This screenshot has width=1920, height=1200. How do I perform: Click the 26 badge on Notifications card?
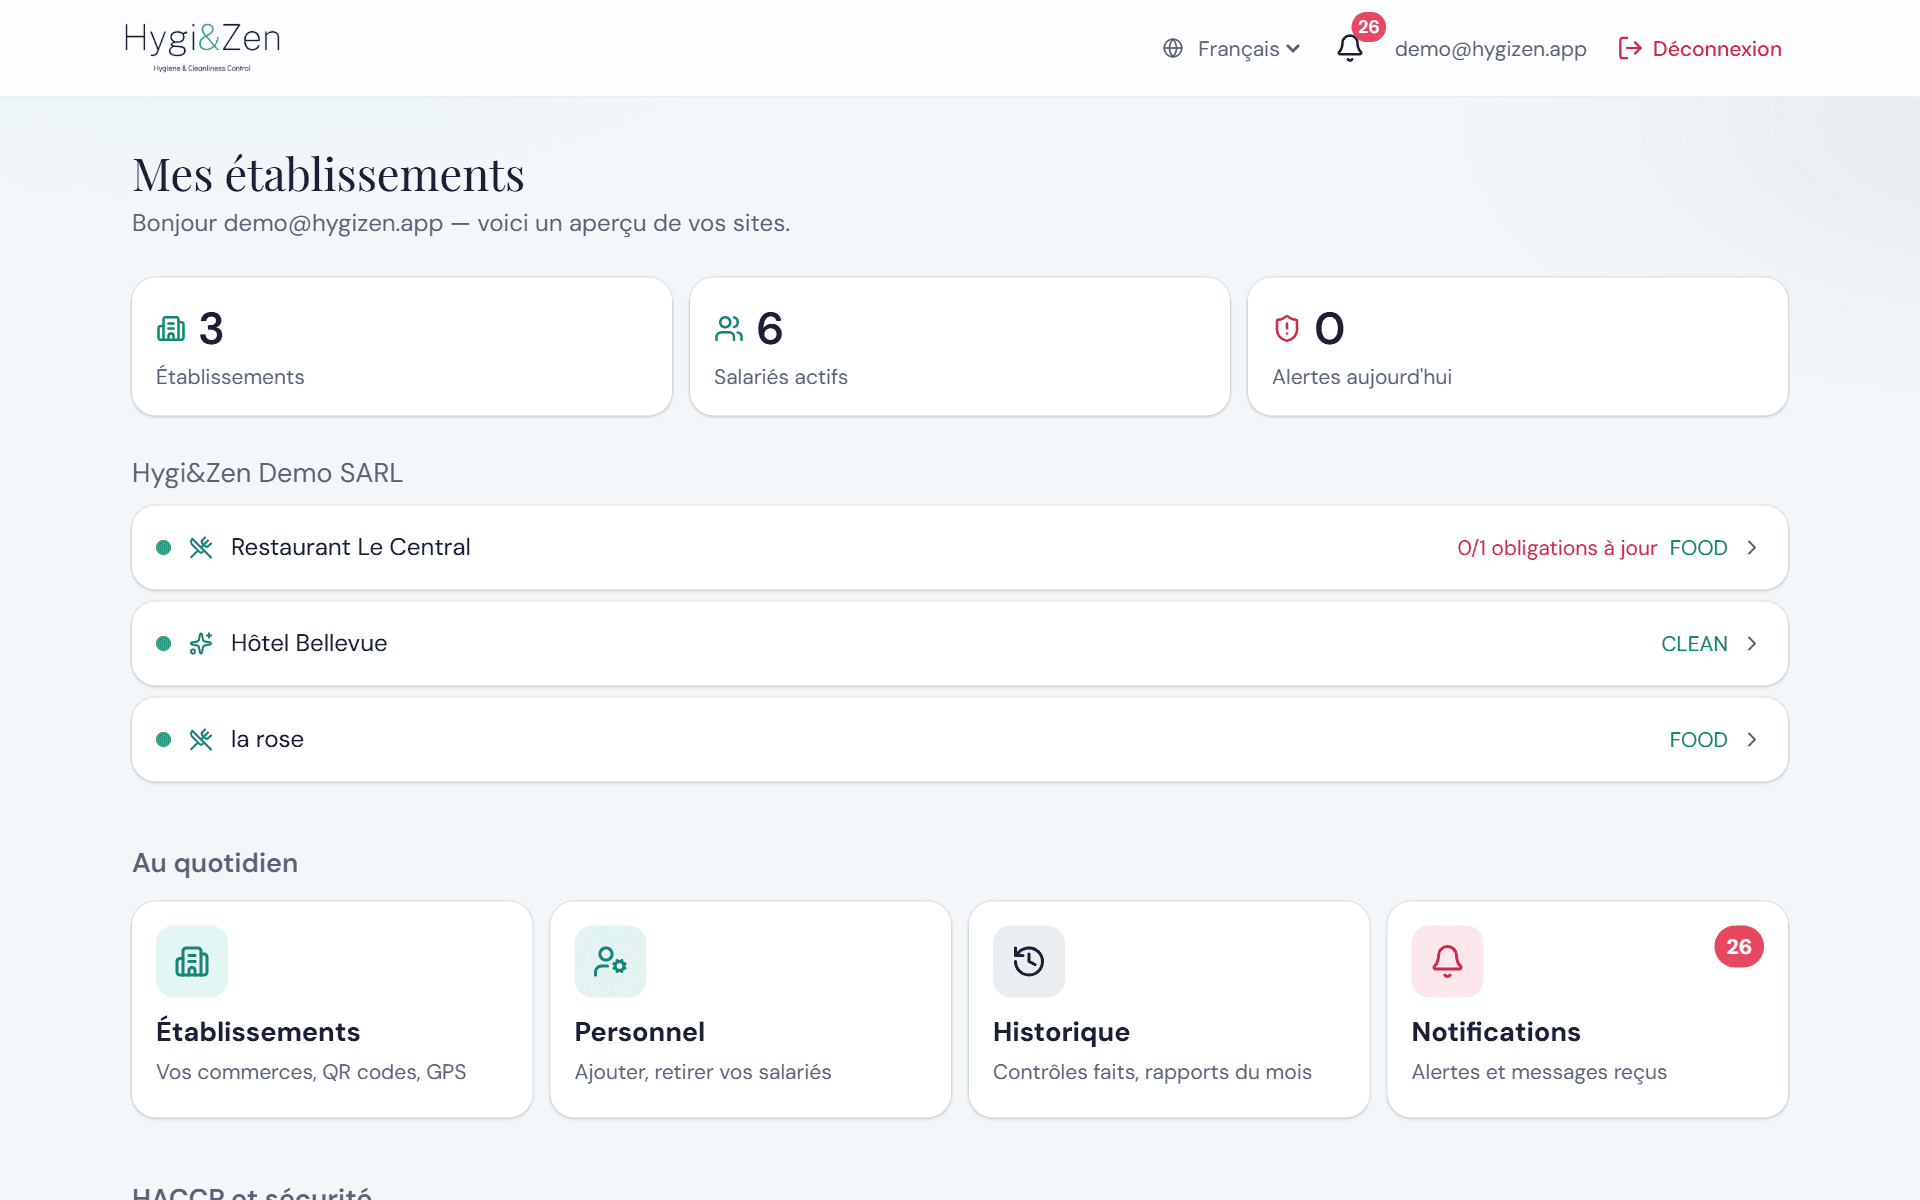pos(1739,946)
